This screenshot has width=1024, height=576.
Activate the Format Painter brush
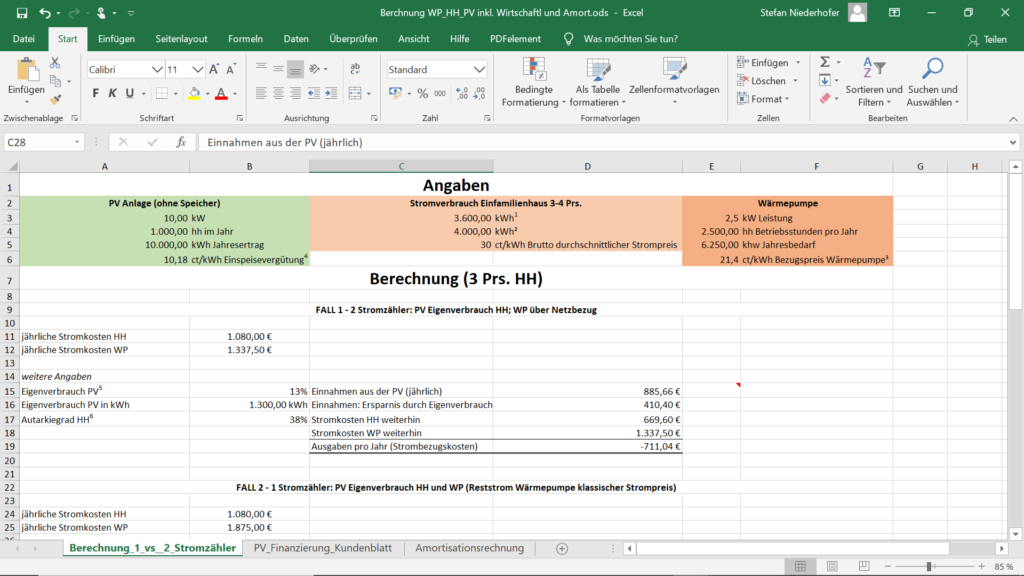click(x=56, y=99)
